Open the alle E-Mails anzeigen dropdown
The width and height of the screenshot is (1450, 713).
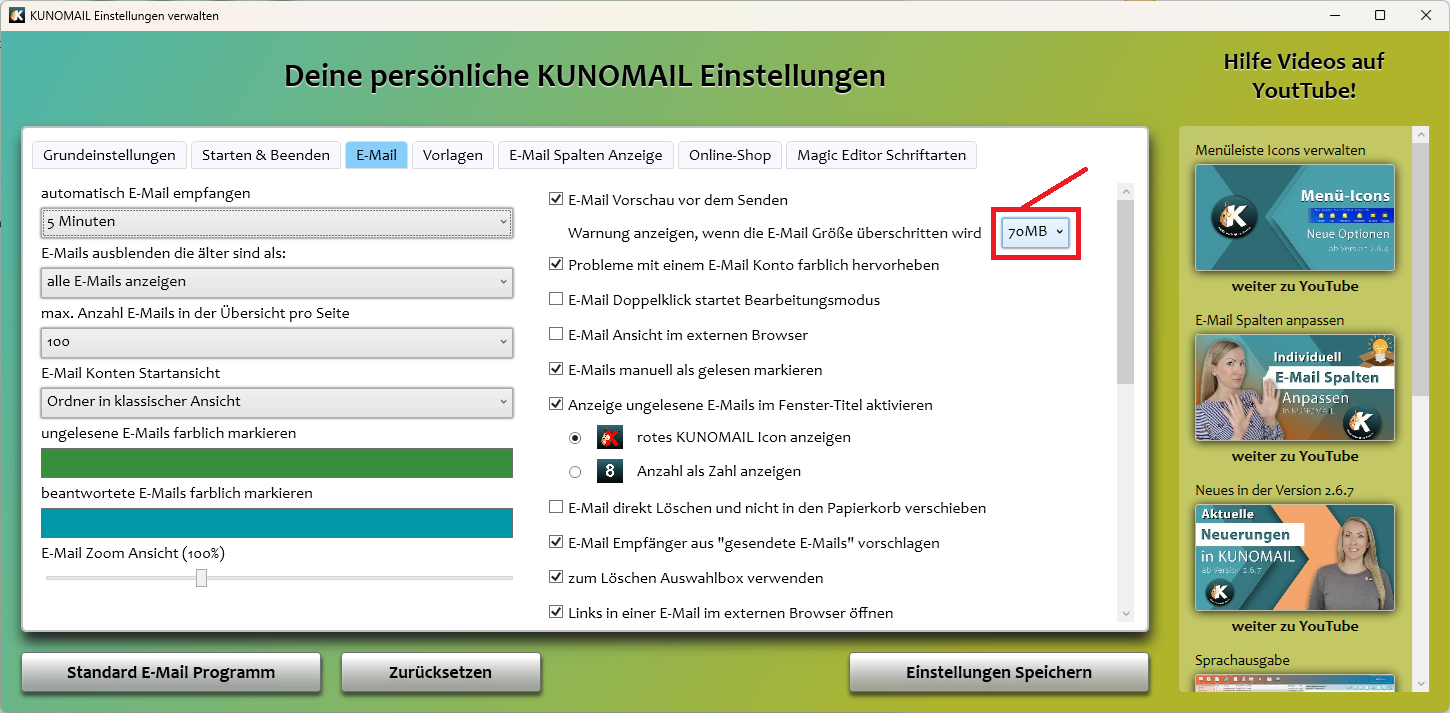(x=277, y=282)
